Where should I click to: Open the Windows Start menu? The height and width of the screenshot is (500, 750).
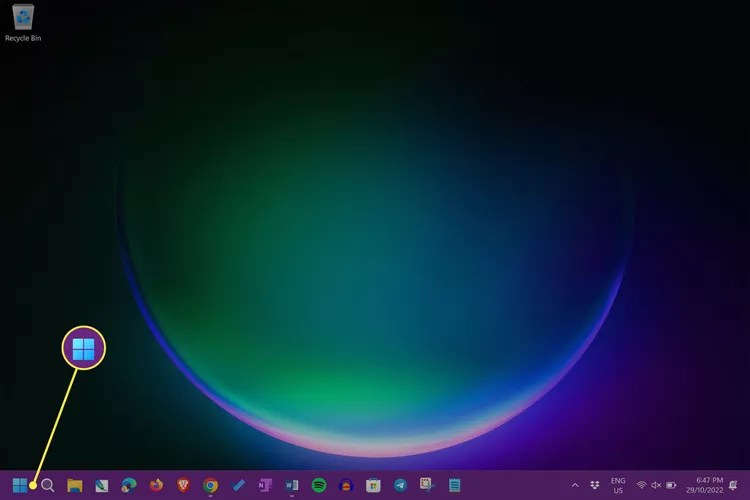20,485
